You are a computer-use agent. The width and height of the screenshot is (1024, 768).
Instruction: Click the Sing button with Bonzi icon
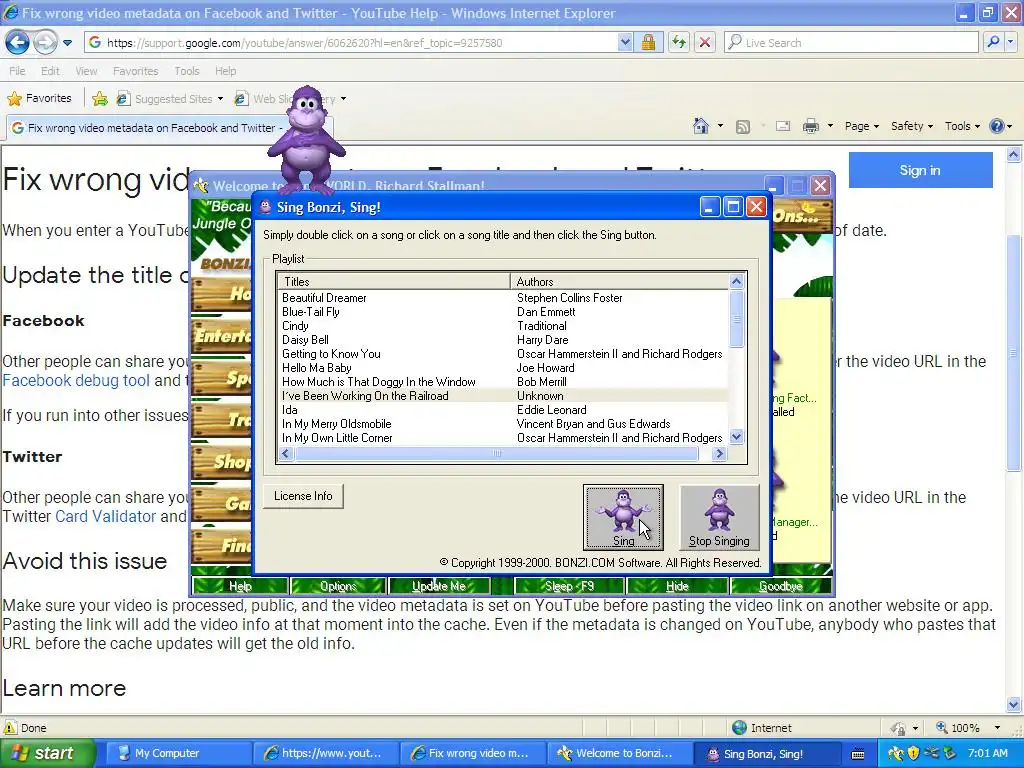coord(623,517)
